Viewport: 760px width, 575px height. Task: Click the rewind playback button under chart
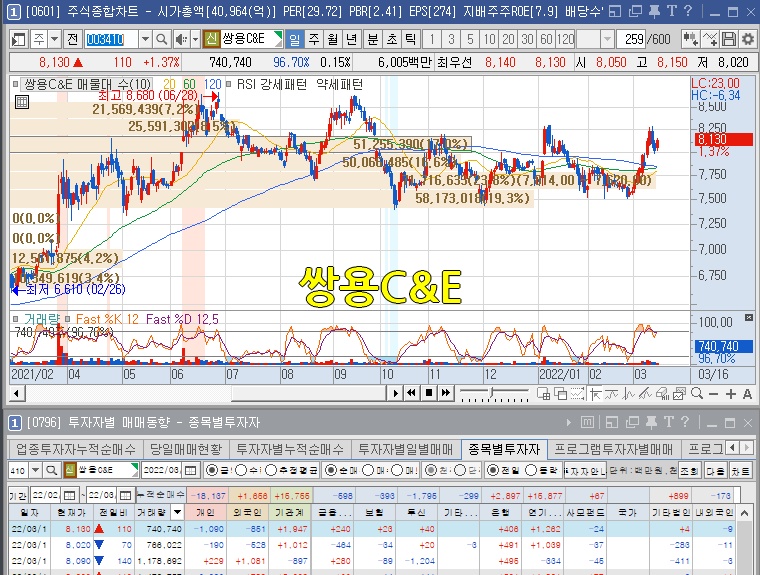click(412, 393)
